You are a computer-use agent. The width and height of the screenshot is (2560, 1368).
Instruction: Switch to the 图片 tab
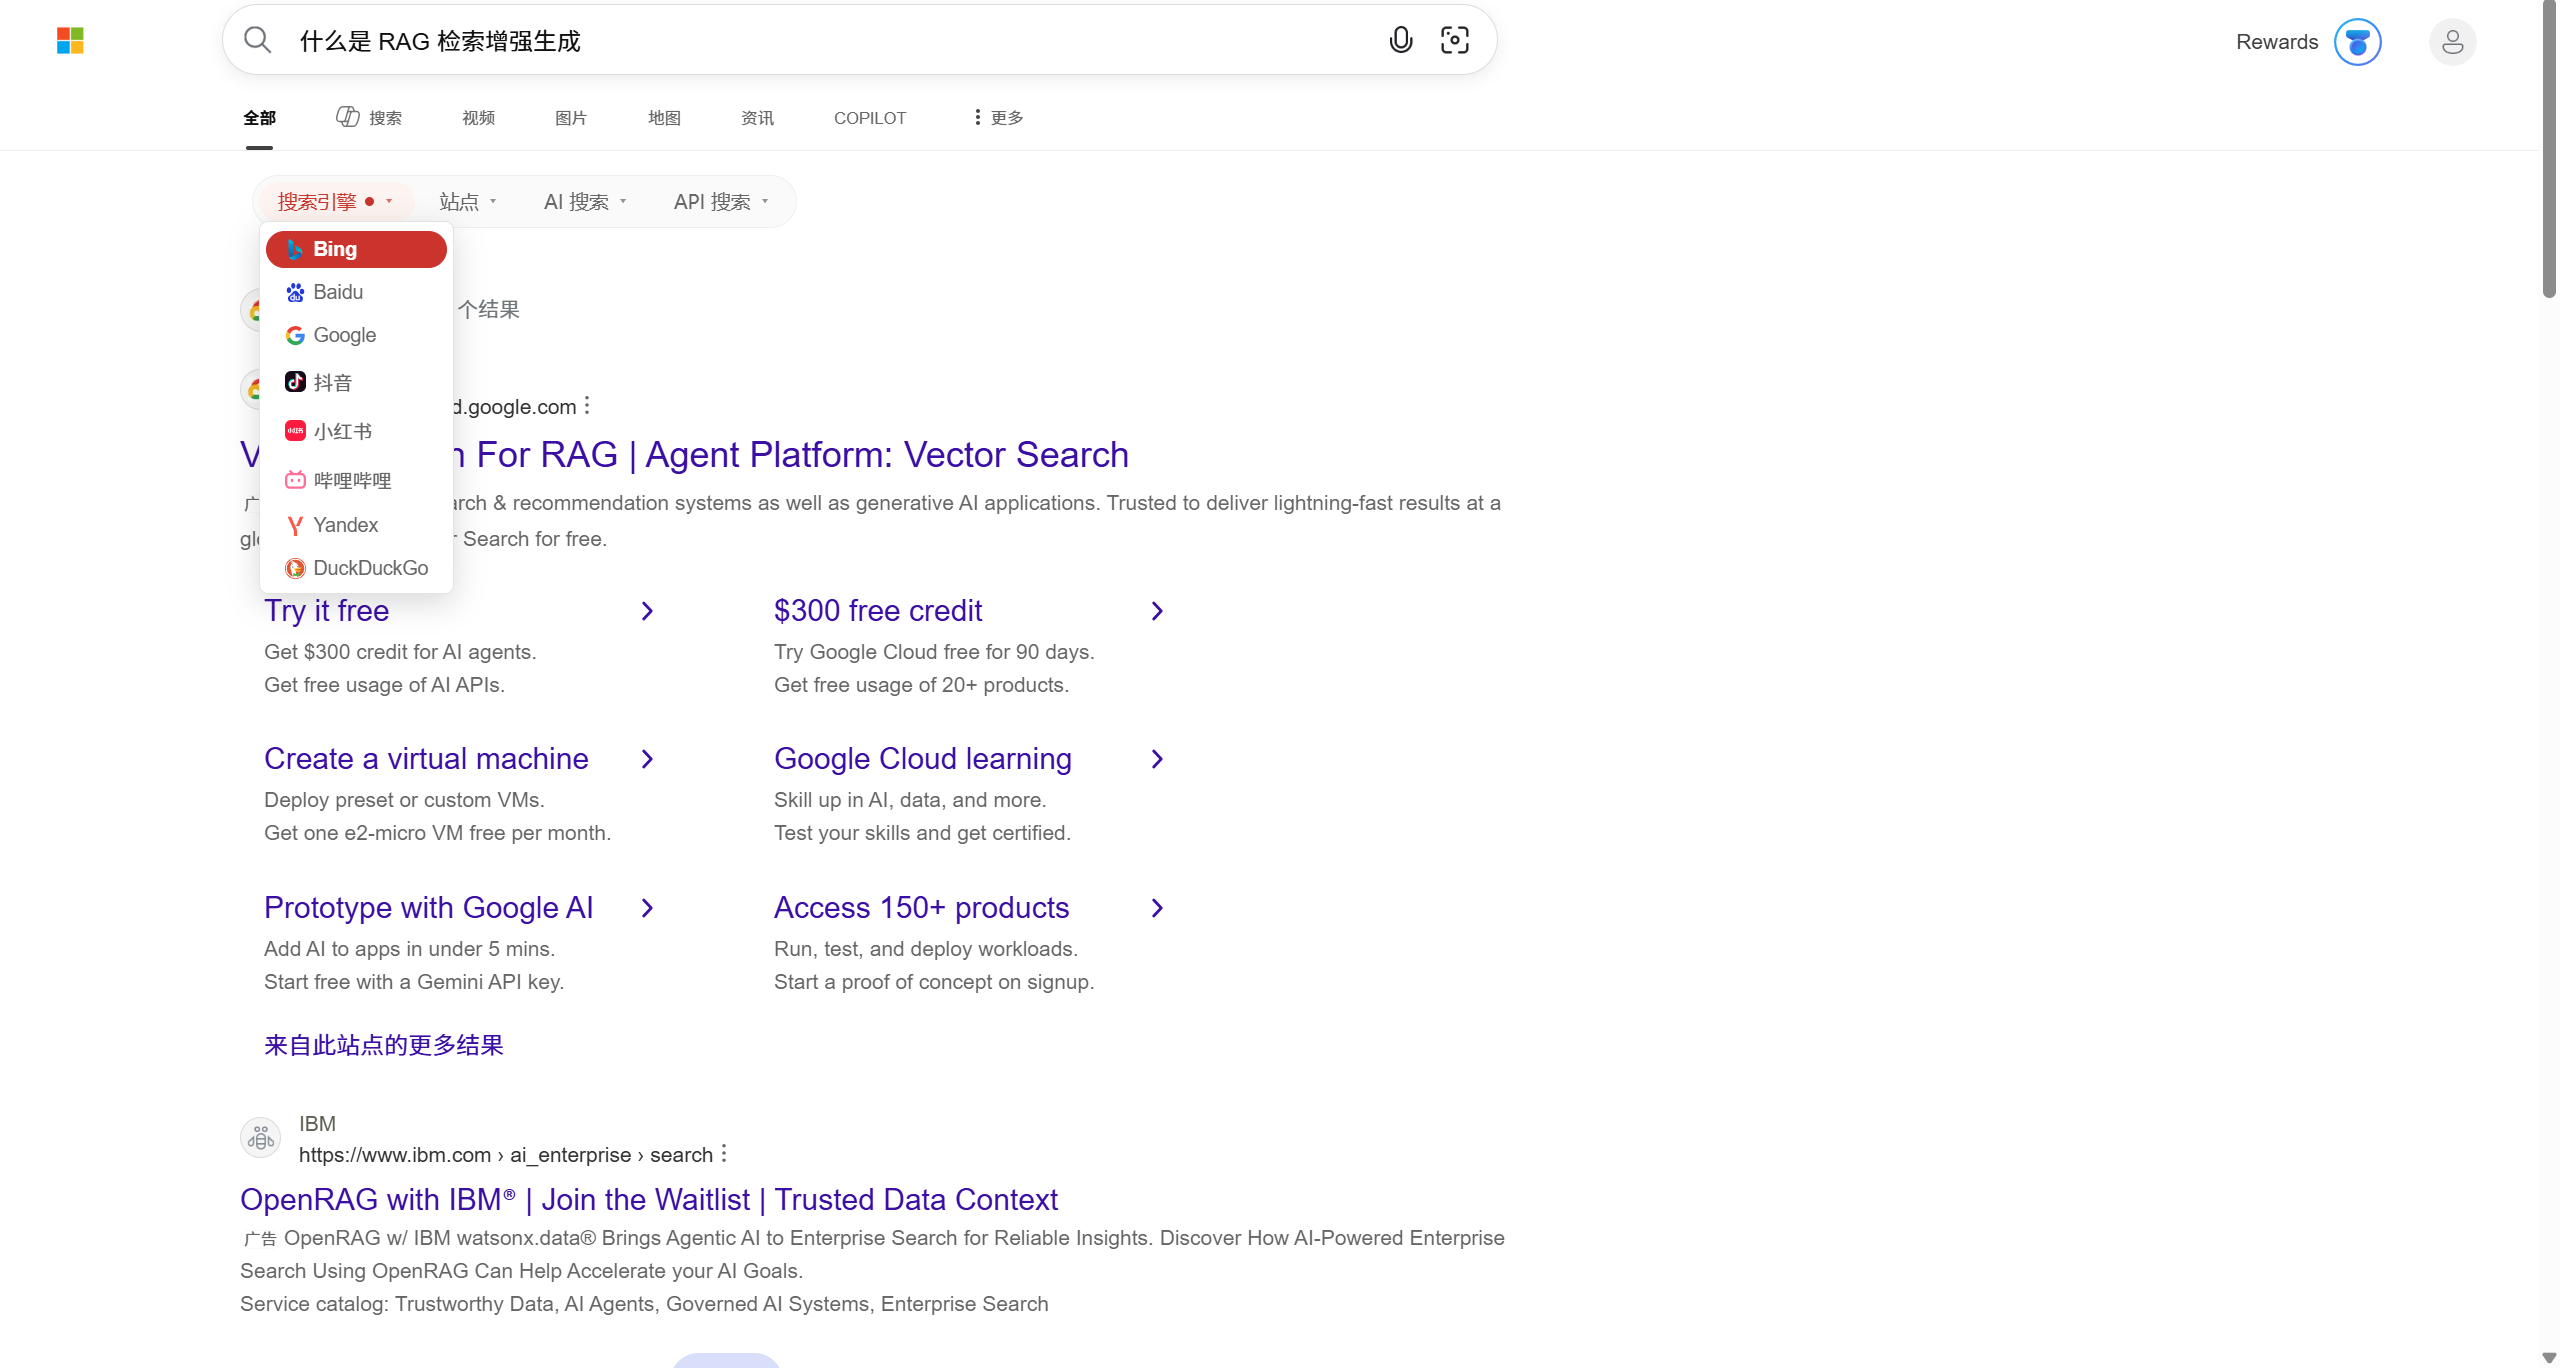571,118
